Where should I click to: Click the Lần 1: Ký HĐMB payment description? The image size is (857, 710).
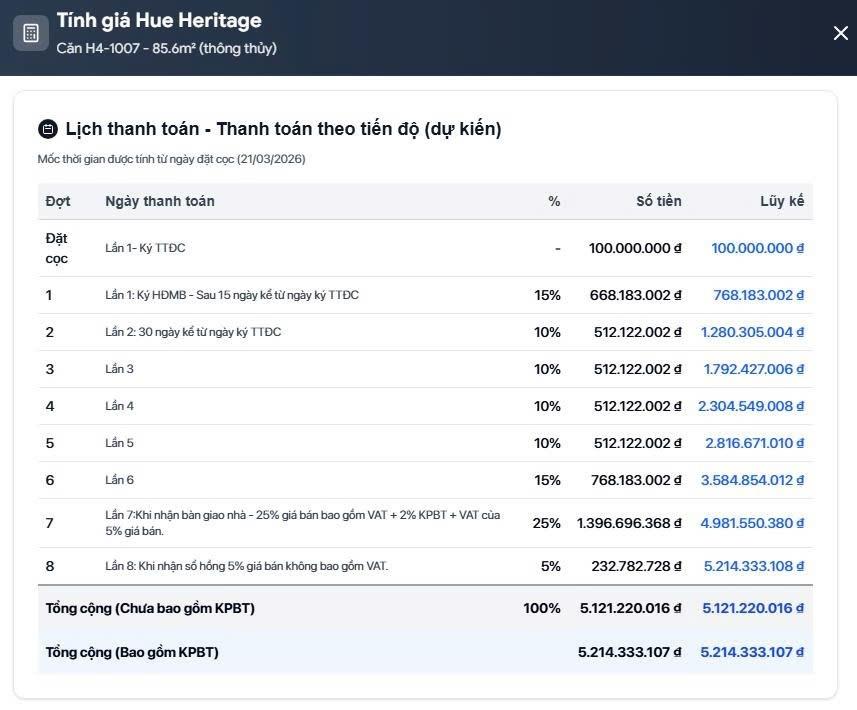pos(232,295)
